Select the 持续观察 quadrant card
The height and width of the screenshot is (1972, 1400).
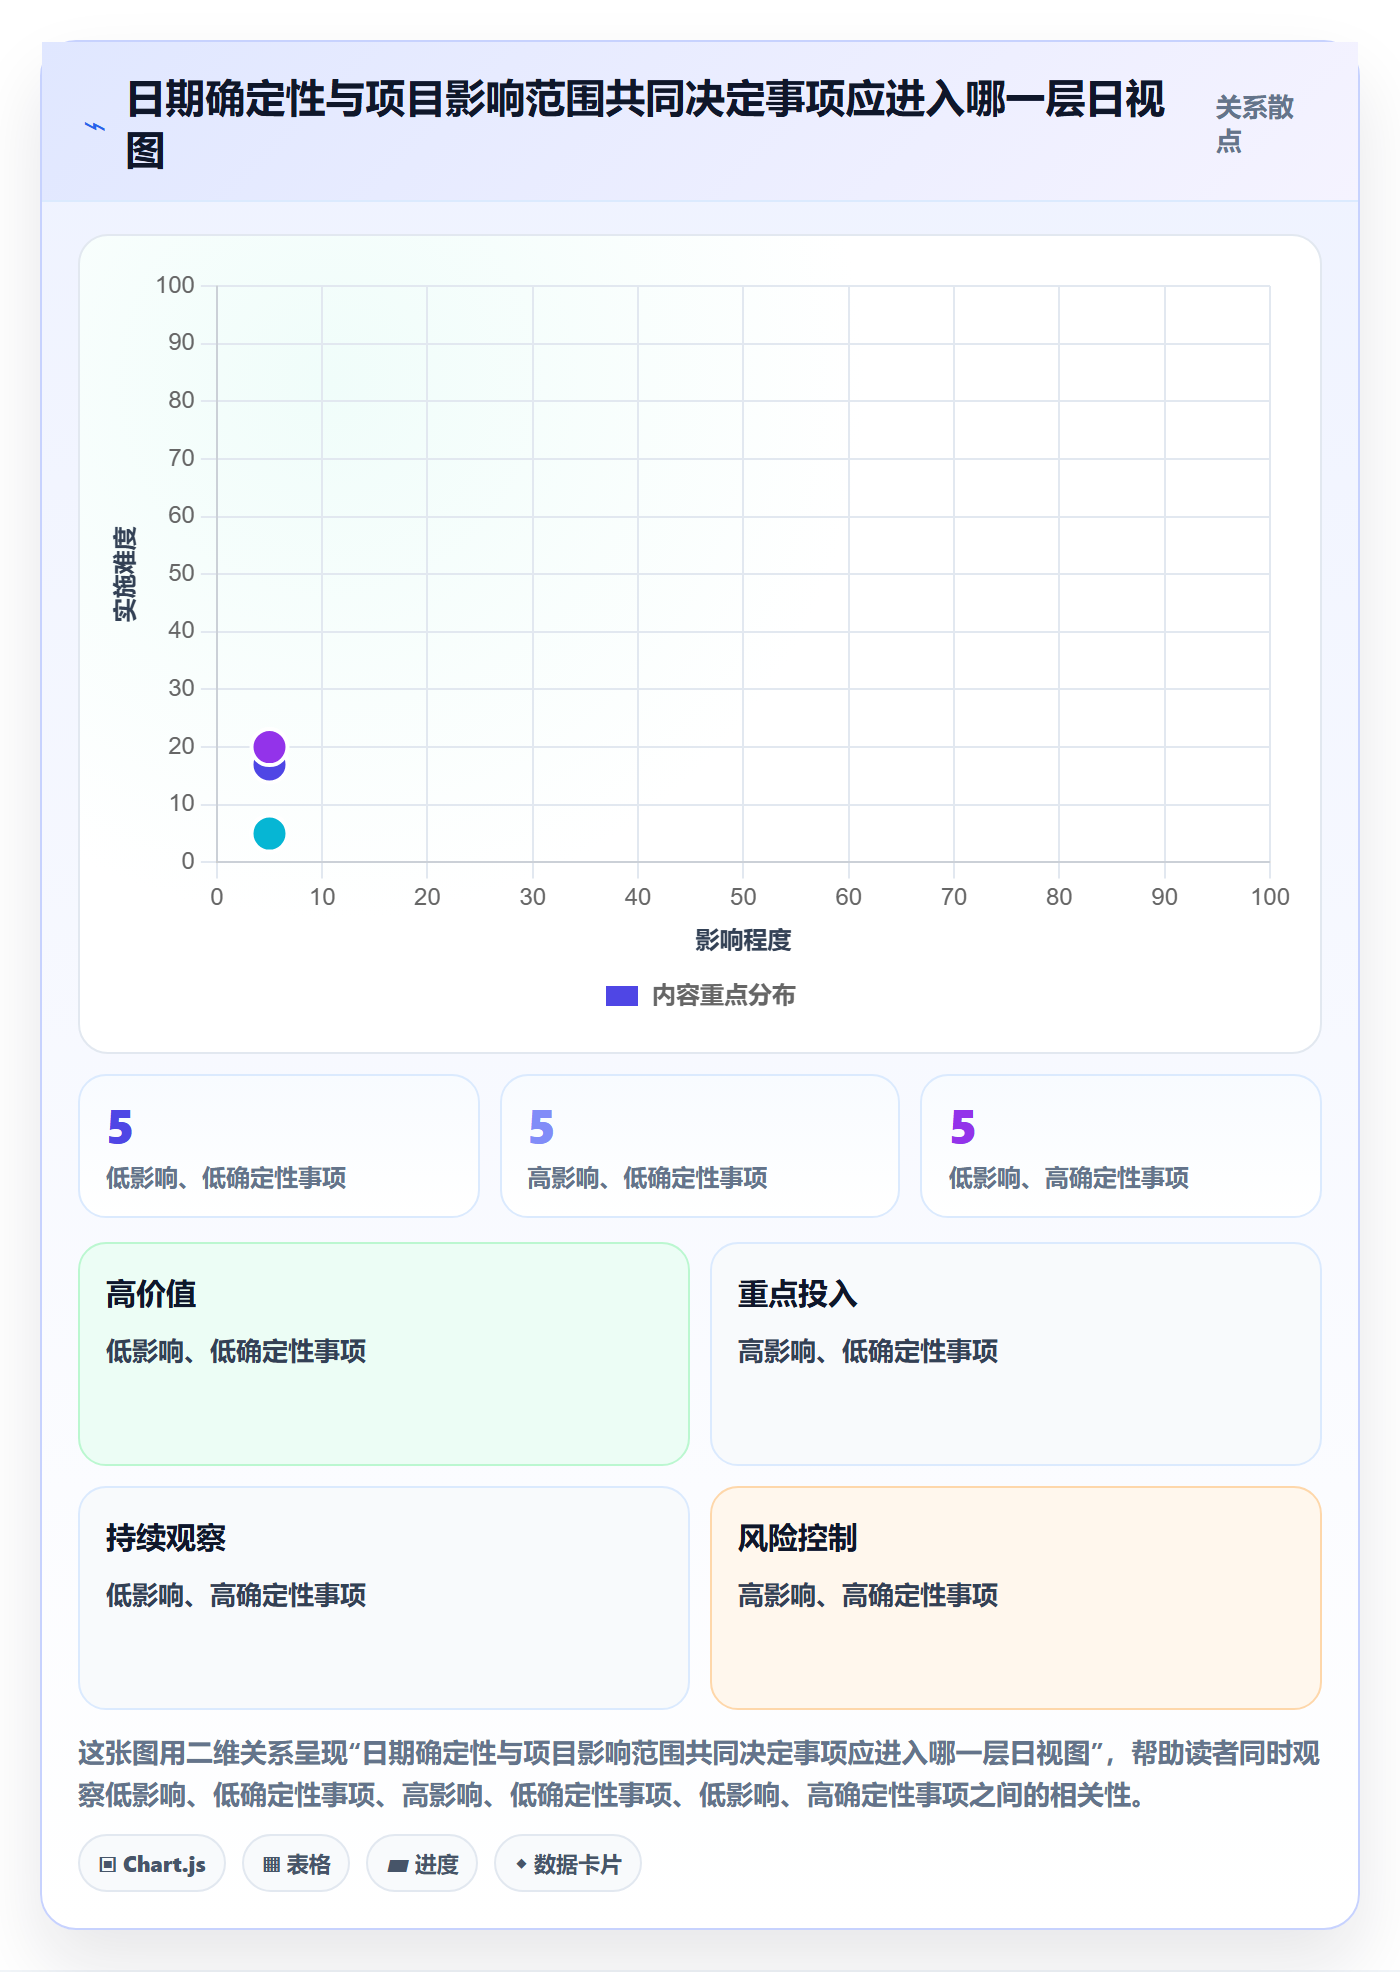(x=384, y=1598)
